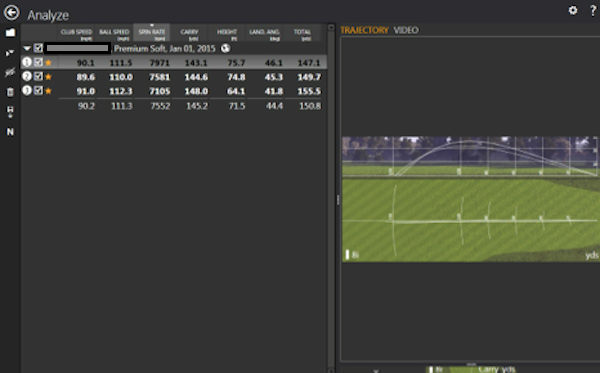600x373 pixels.
Task: Uncheck the checkbox for shot 3
Action: (38, 90)
